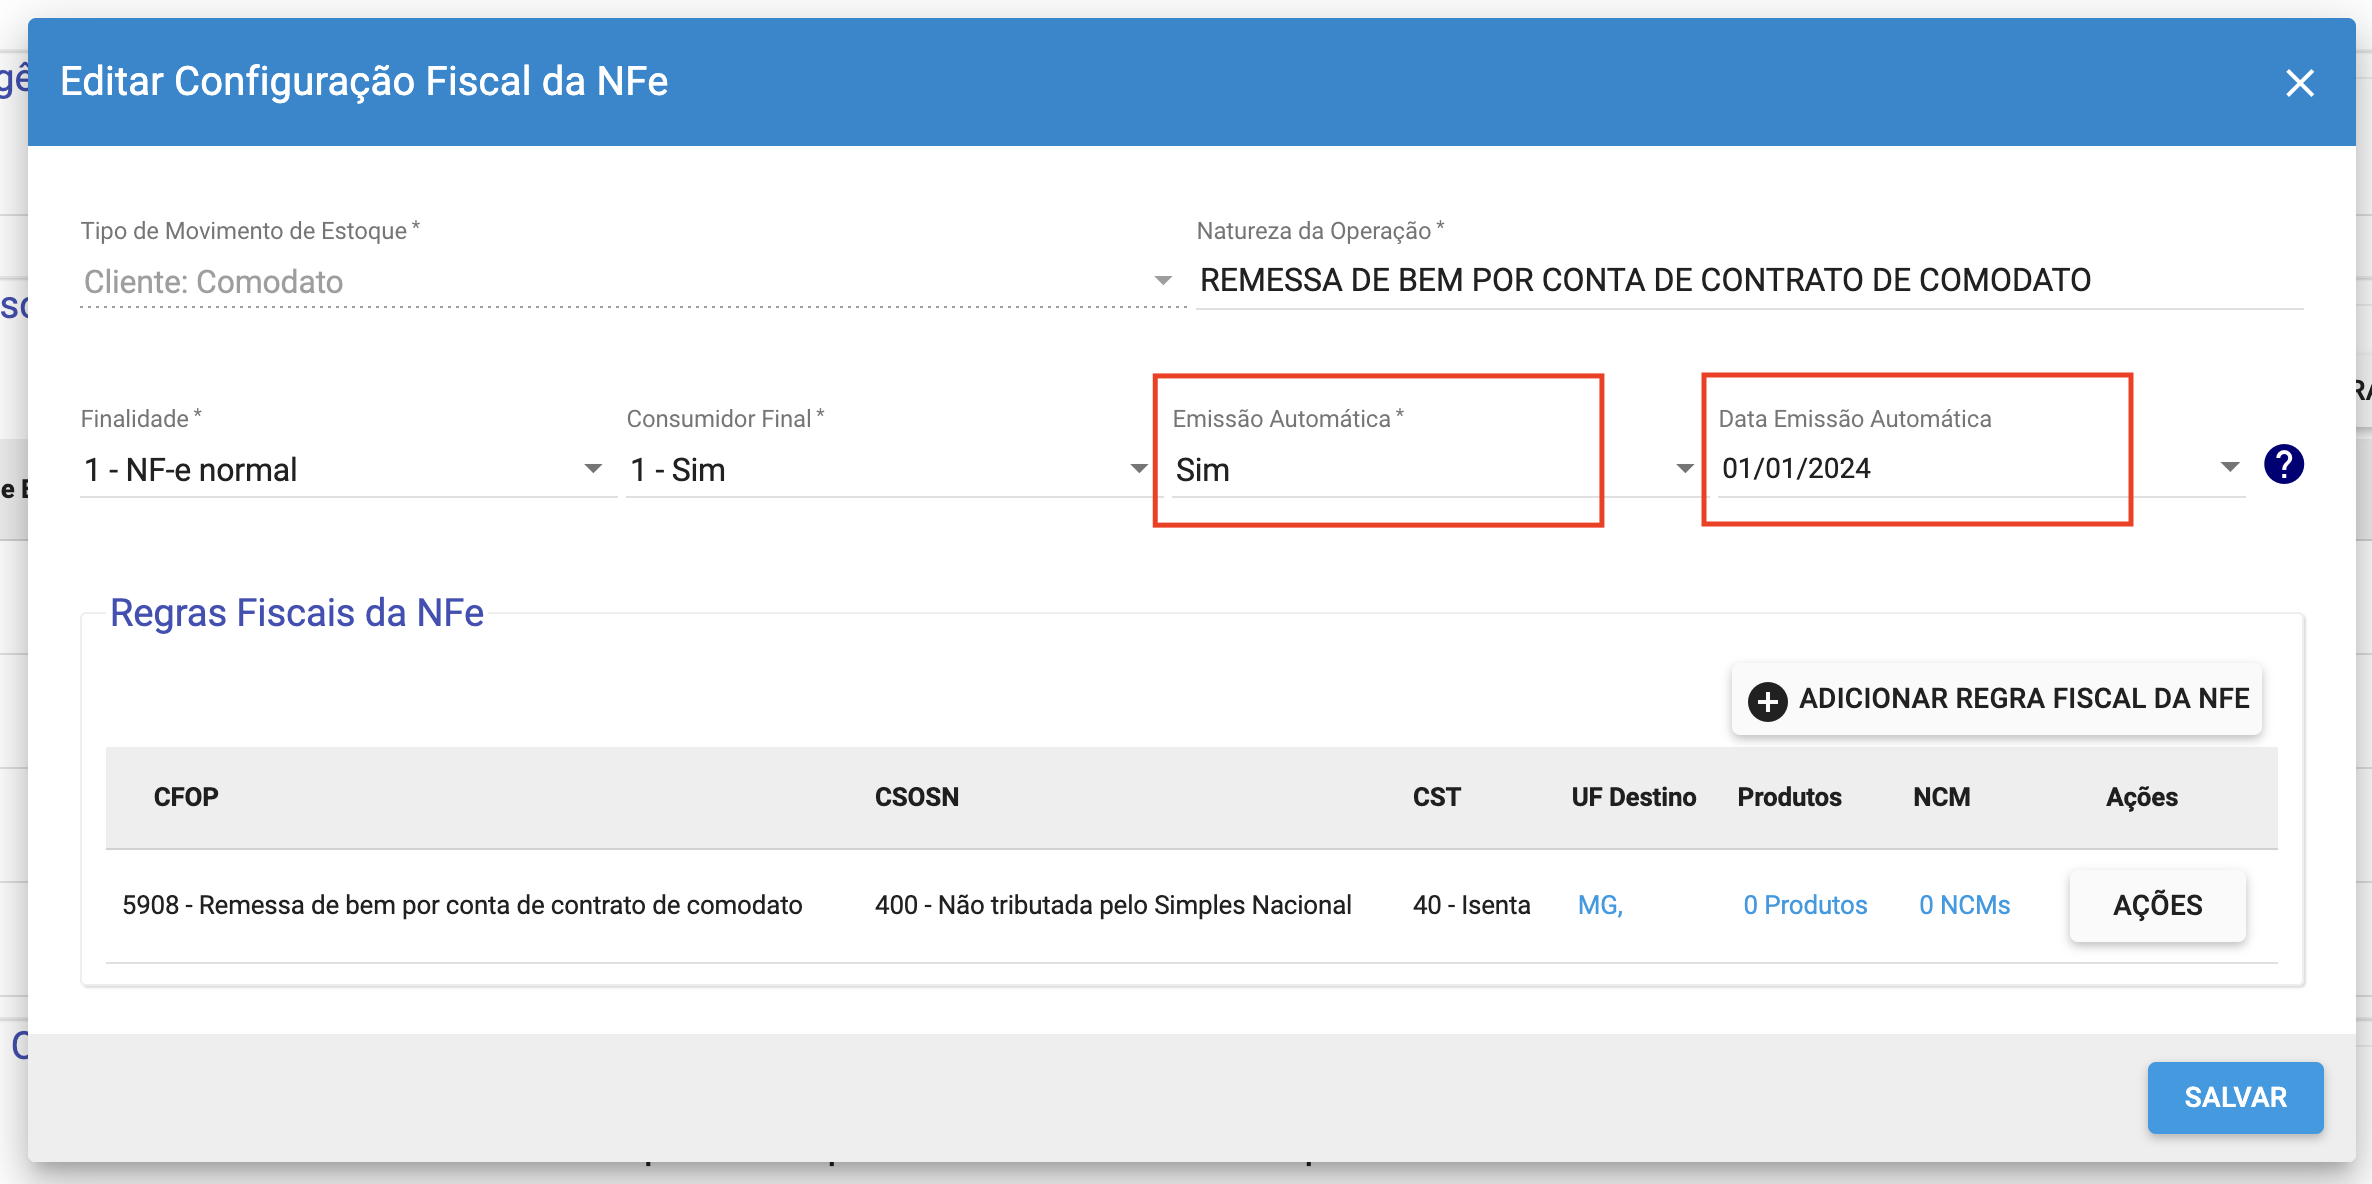This screenshot has height=1184, width=2372.
Task: Click the Ações column header
Action: point(2142,797)
